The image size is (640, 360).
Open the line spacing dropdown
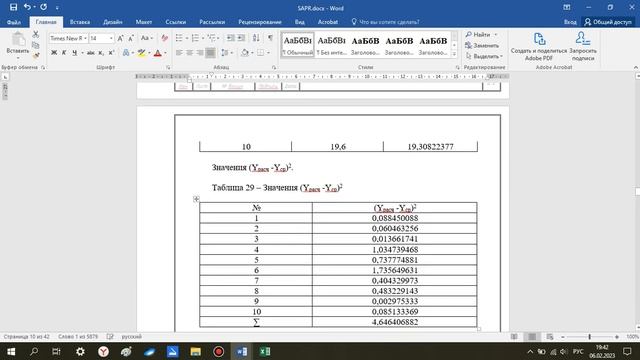[227, 53]
